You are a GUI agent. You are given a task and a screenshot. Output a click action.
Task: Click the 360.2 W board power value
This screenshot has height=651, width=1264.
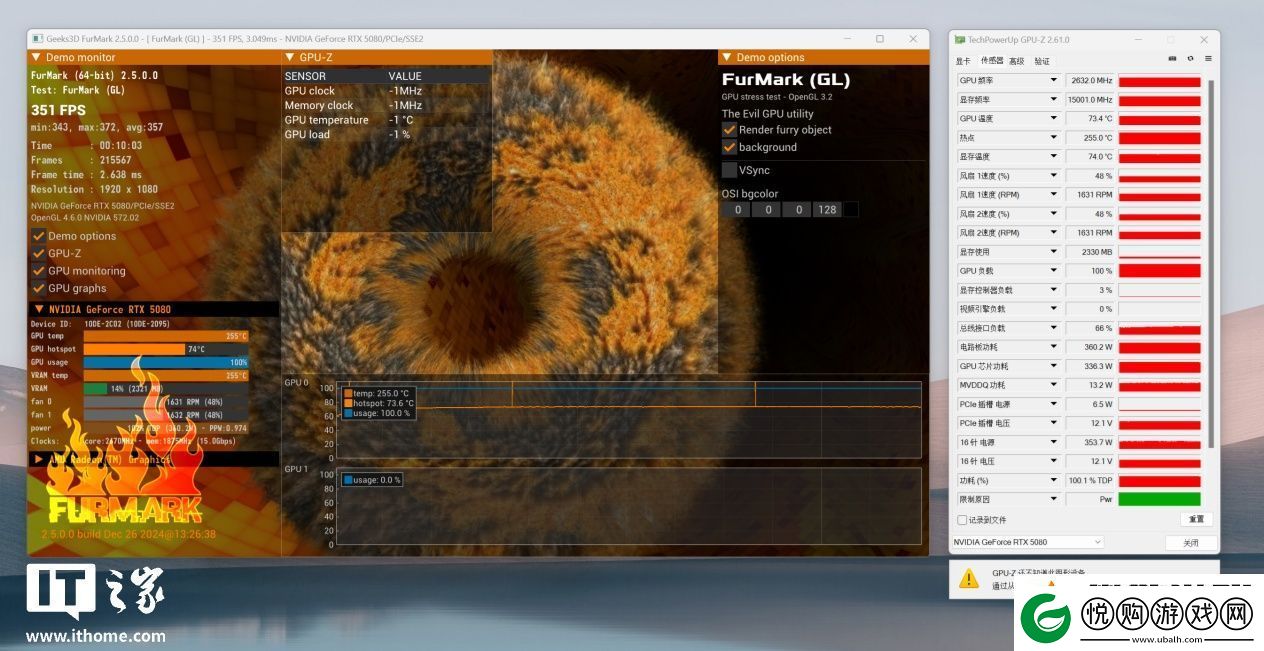1090,347
